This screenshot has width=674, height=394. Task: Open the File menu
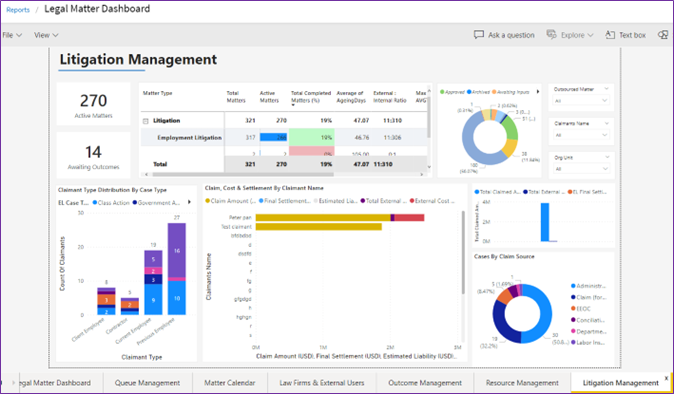tap(12, 35)
